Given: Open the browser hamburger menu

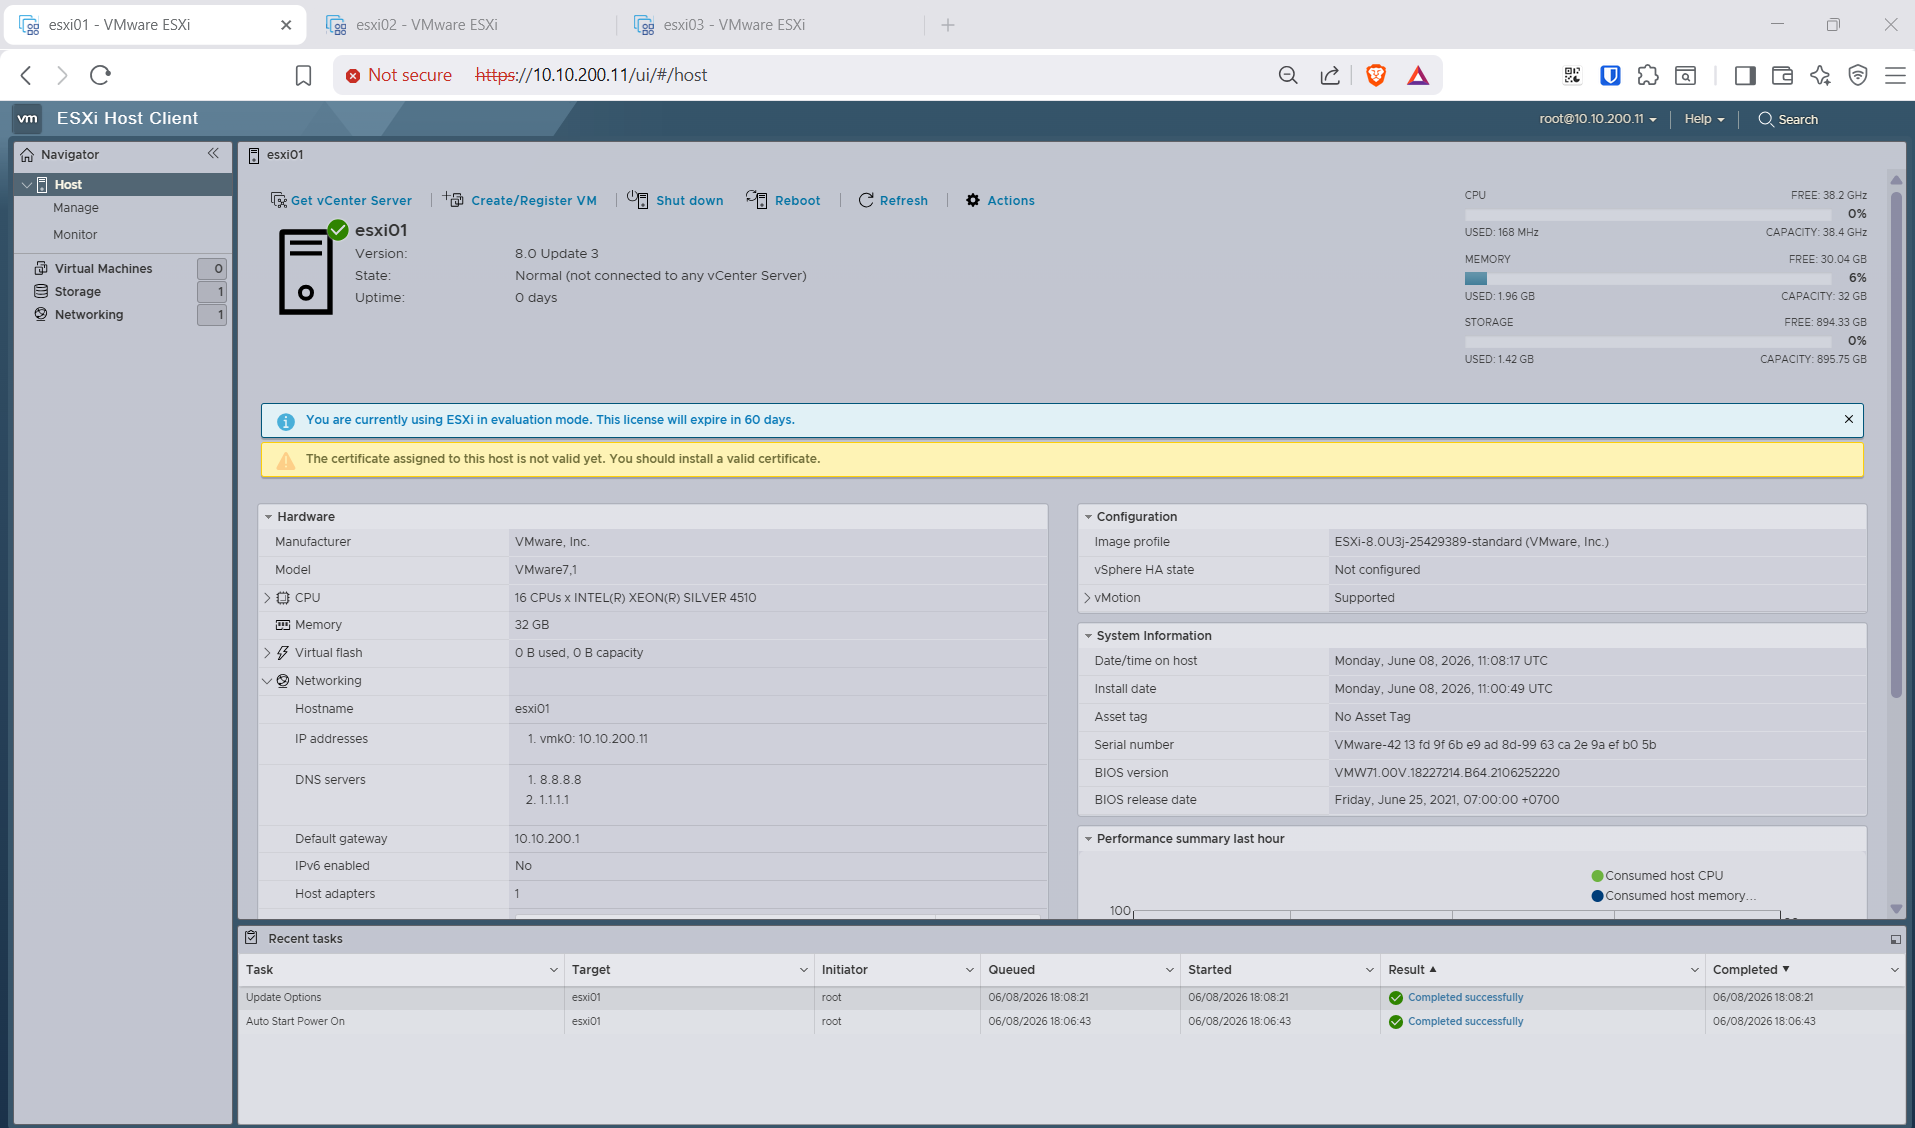Looking at the screenshot, I should point(1895,75).
